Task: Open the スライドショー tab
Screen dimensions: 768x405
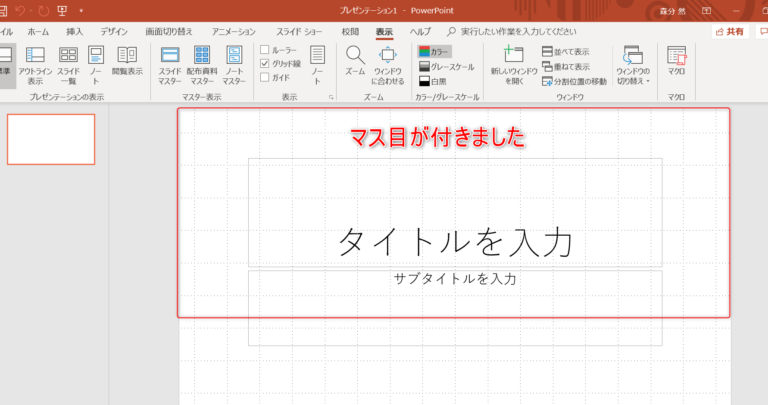Action: point(299,32)
